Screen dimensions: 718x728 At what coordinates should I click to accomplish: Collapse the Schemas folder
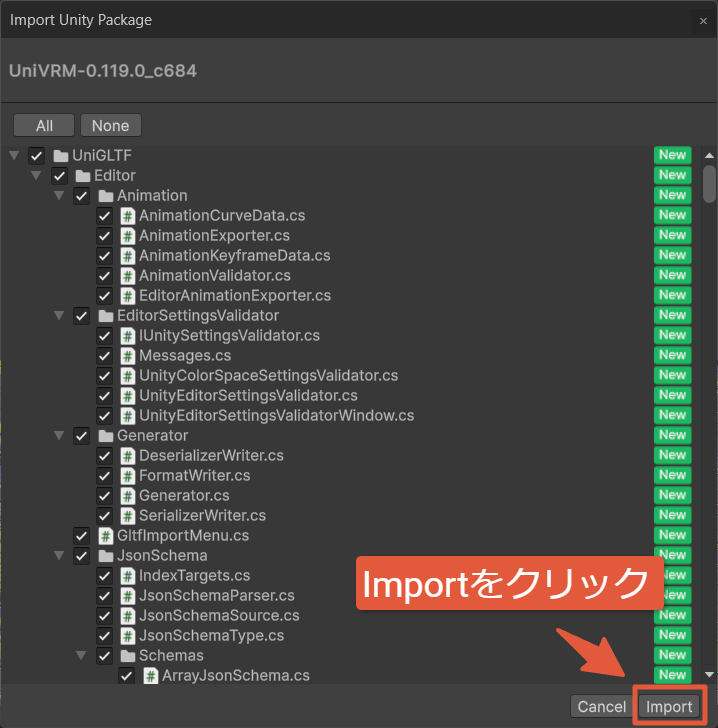(81, 655)
